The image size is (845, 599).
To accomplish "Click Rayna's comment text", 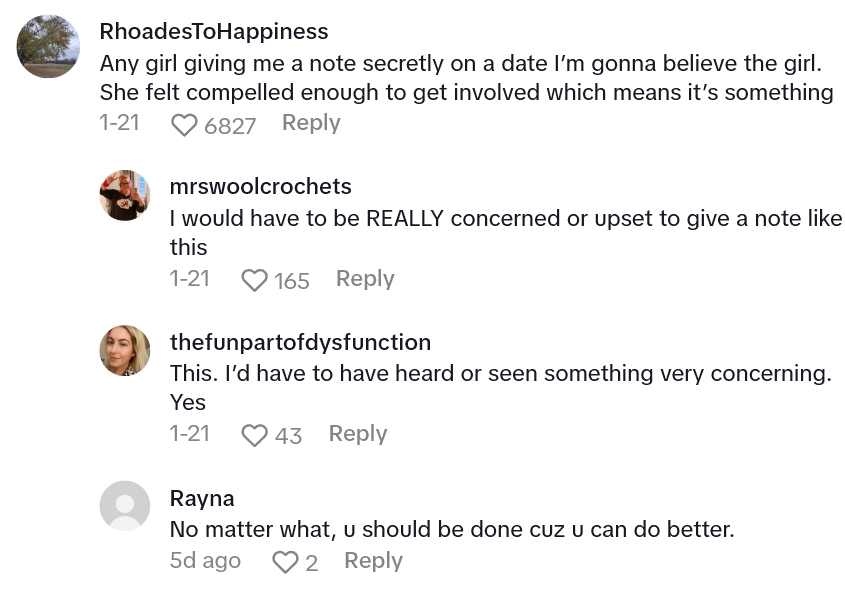I will coord(452,529).
